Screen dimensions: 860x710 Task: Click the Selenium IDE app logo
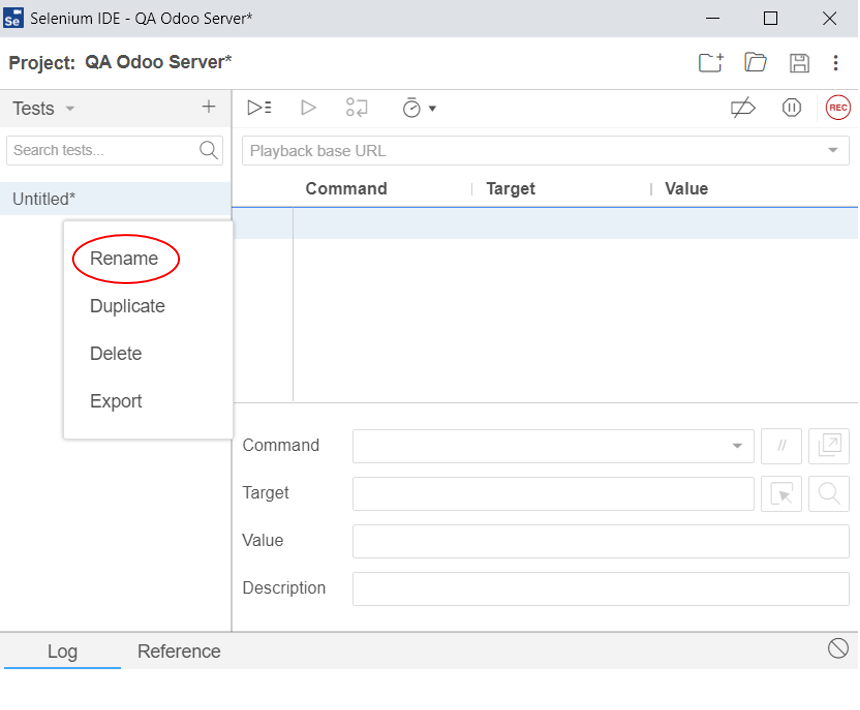click(13, 18)
